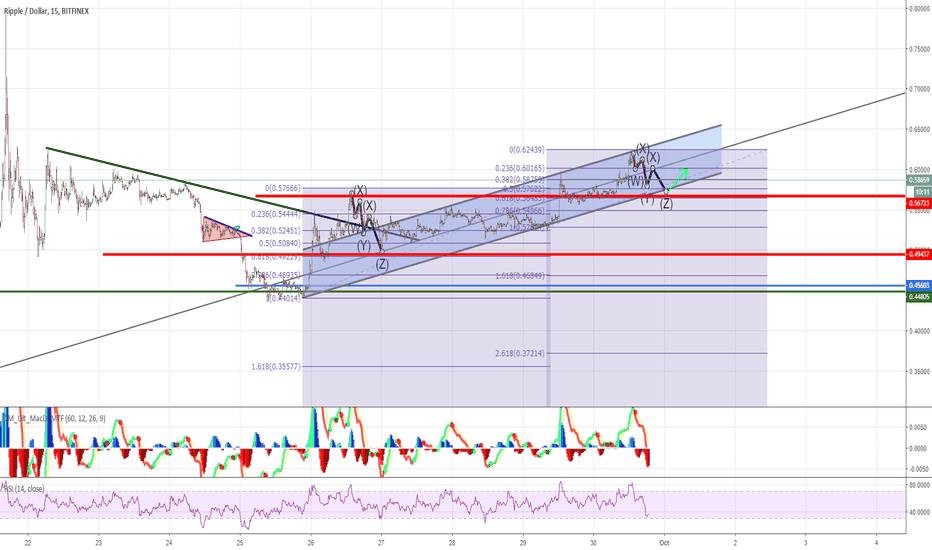
Task: Select the 1.618(0.35577) Fibonacci extension label
Action: 276,367
